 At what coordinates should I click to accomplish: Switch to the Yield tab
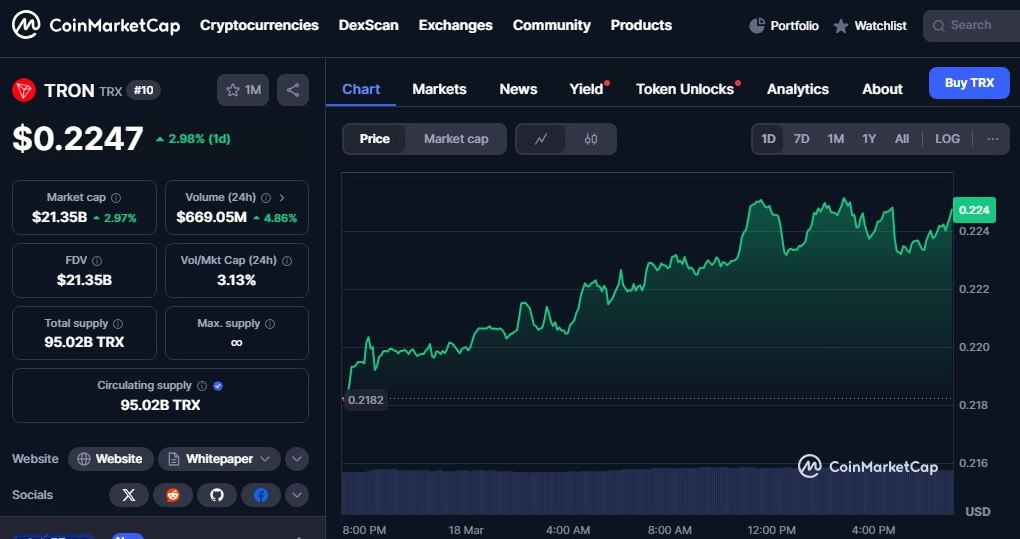tap(586, 89)
